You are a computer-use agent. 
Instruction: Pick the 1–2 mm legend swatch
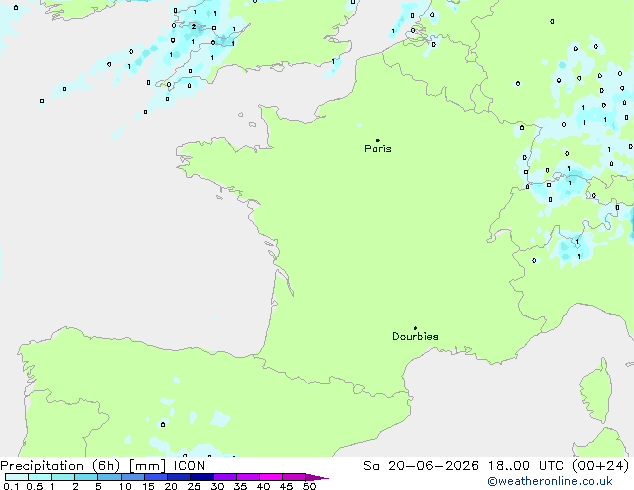pyautogui.click(x=63, y=477)
